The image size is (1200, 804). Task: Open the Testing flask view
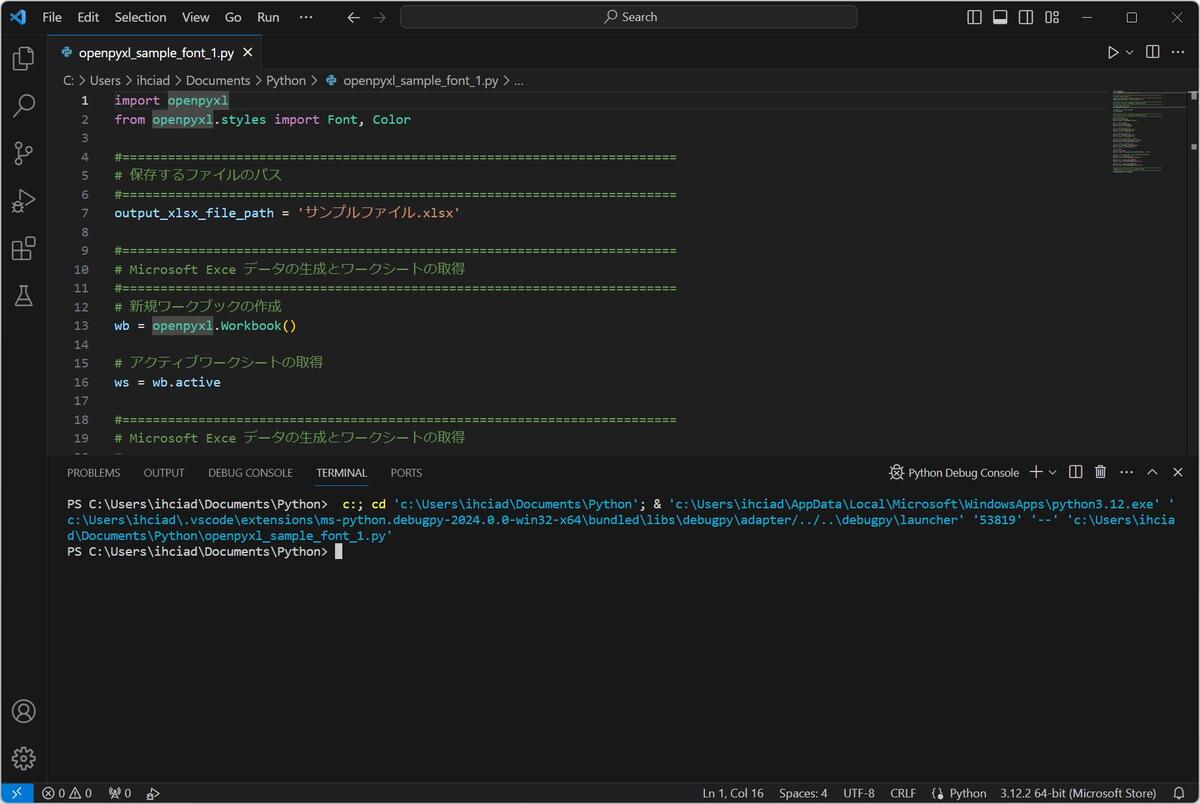click(x=23, y=295)
